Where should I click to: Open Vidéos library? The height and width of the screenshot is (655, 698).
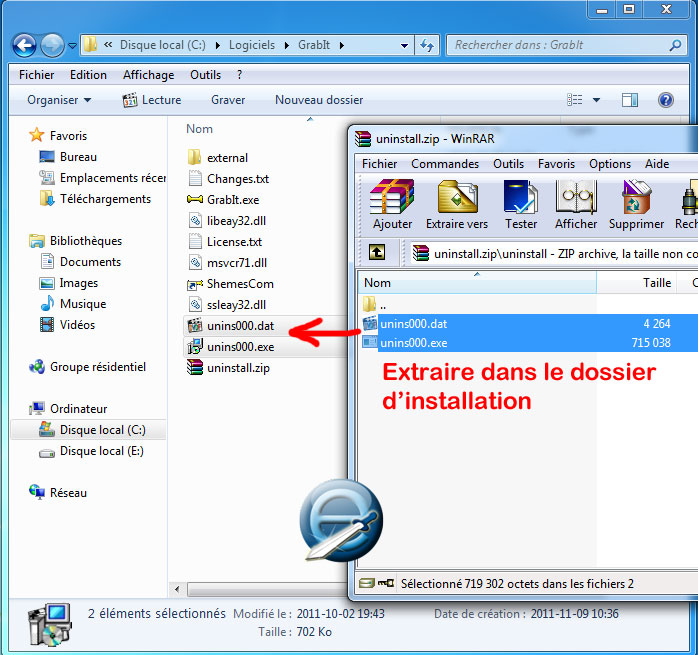pyautogui.click(x=68, y=325)
